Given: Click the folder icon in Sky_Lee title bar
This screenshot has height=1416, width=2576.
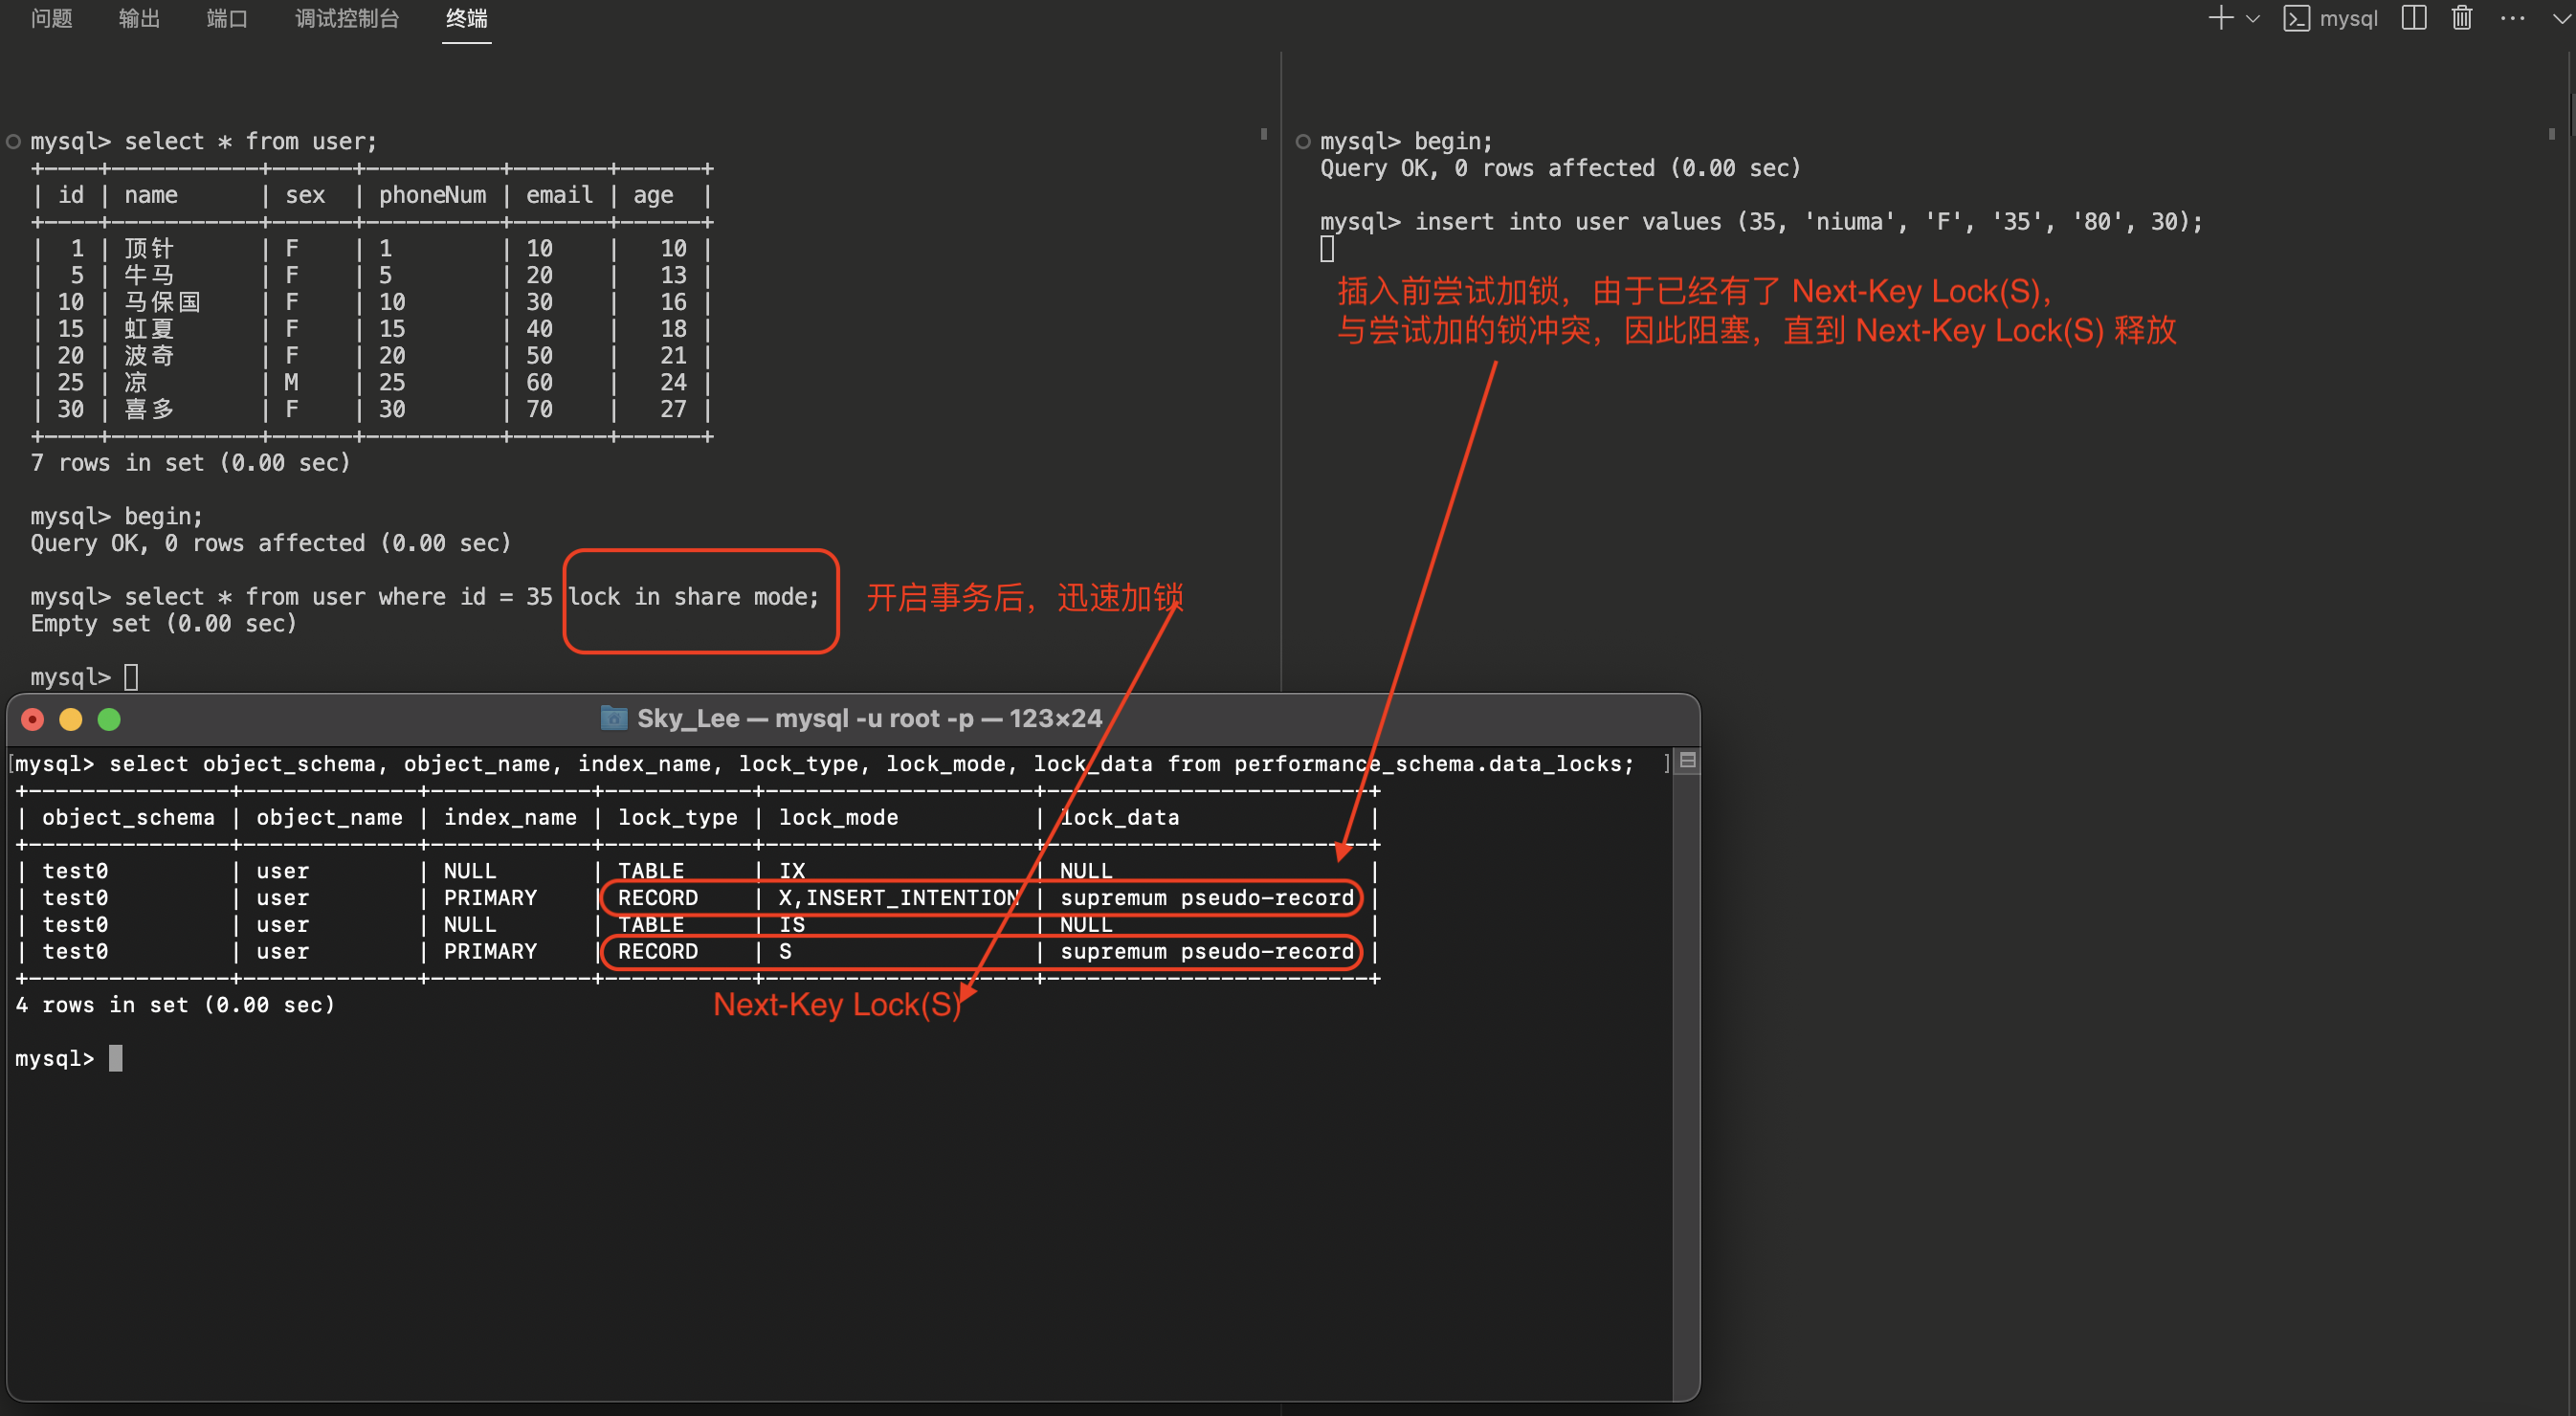Looking at the screenshot, I should [x=613, y=718].
